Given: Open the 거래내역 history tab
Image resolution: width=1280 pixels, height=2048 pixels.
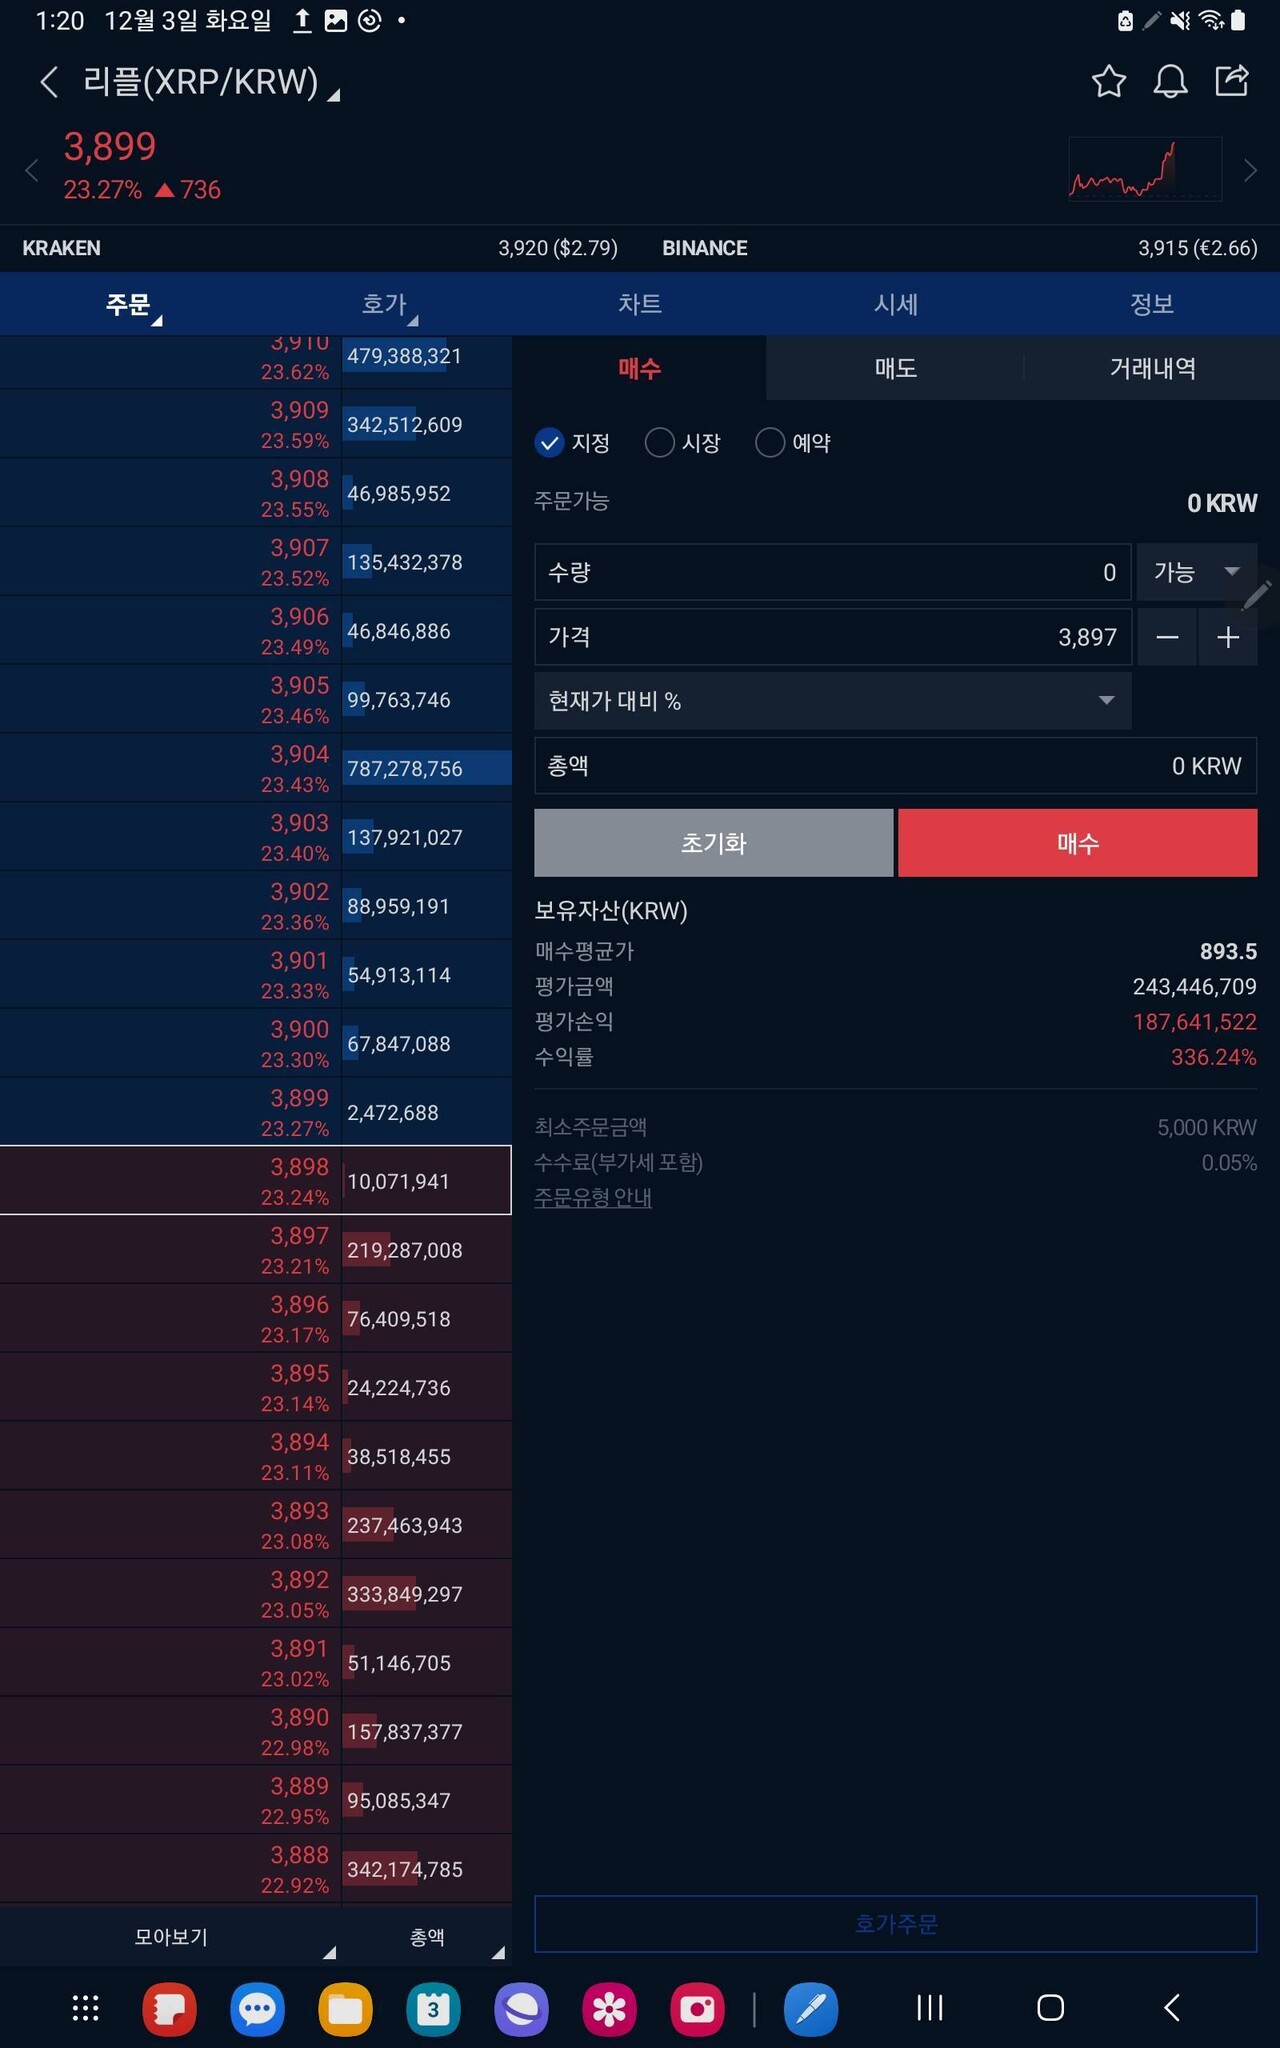Looking at the screenshot, I should point(1152,368).
